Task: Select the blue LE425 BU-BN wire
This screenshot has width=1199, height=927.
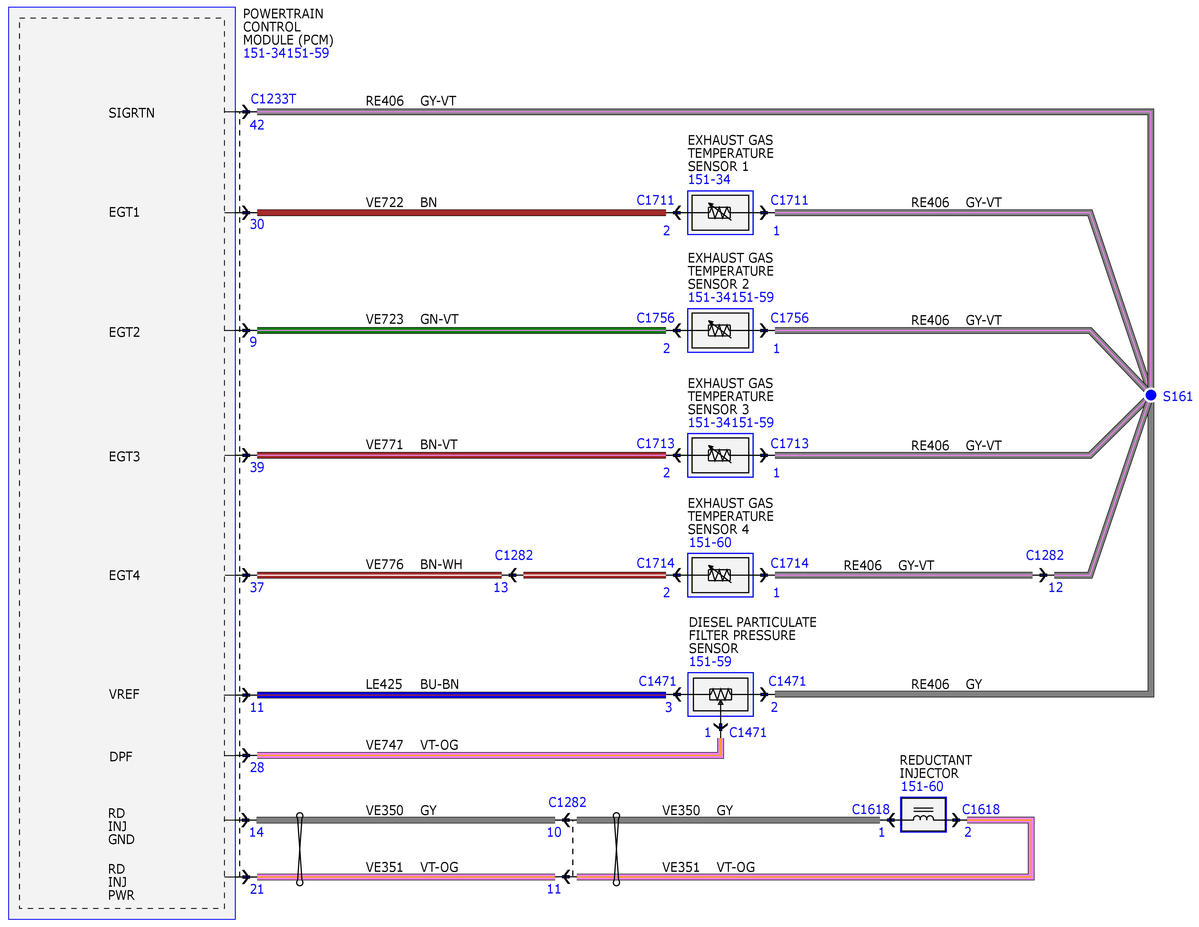Action: point(461,695)
